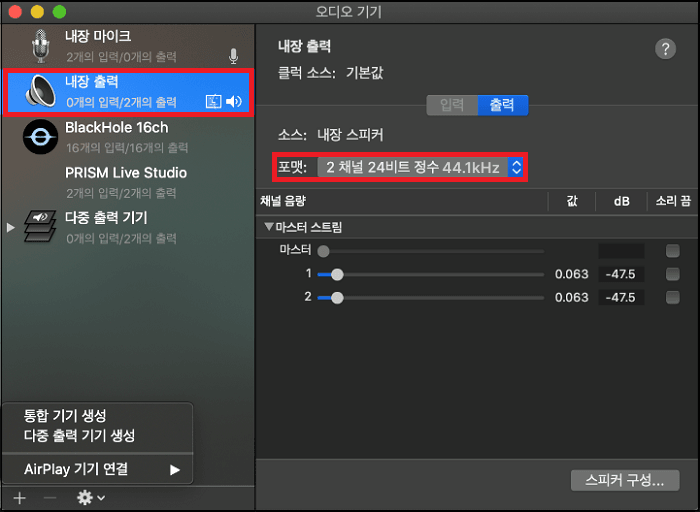This screenshot has height=512, width=700.
Task: Click the 내장 출력 speaker device icon
Action: pyautogui.click(x=41, y=92)
